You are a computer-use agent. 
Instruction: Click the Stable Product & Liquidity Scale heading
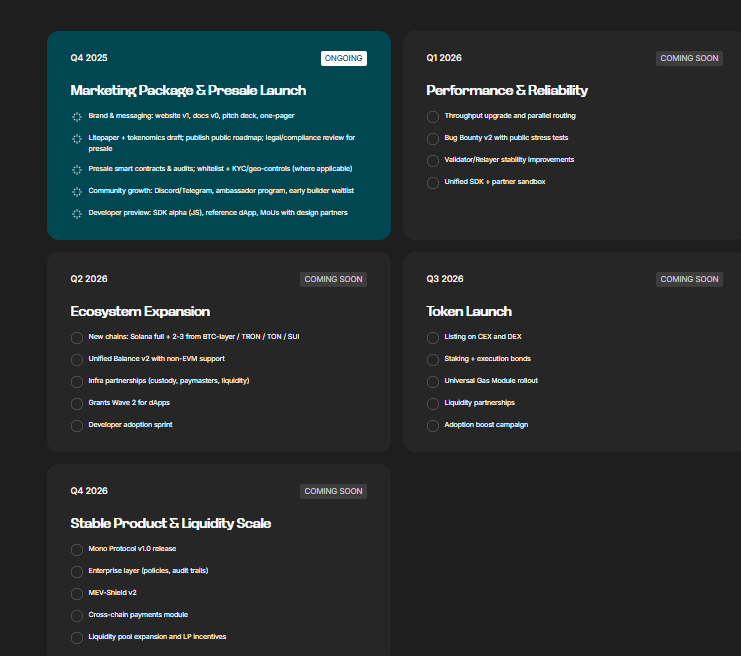pyautogui.click(x=171, y=523)
